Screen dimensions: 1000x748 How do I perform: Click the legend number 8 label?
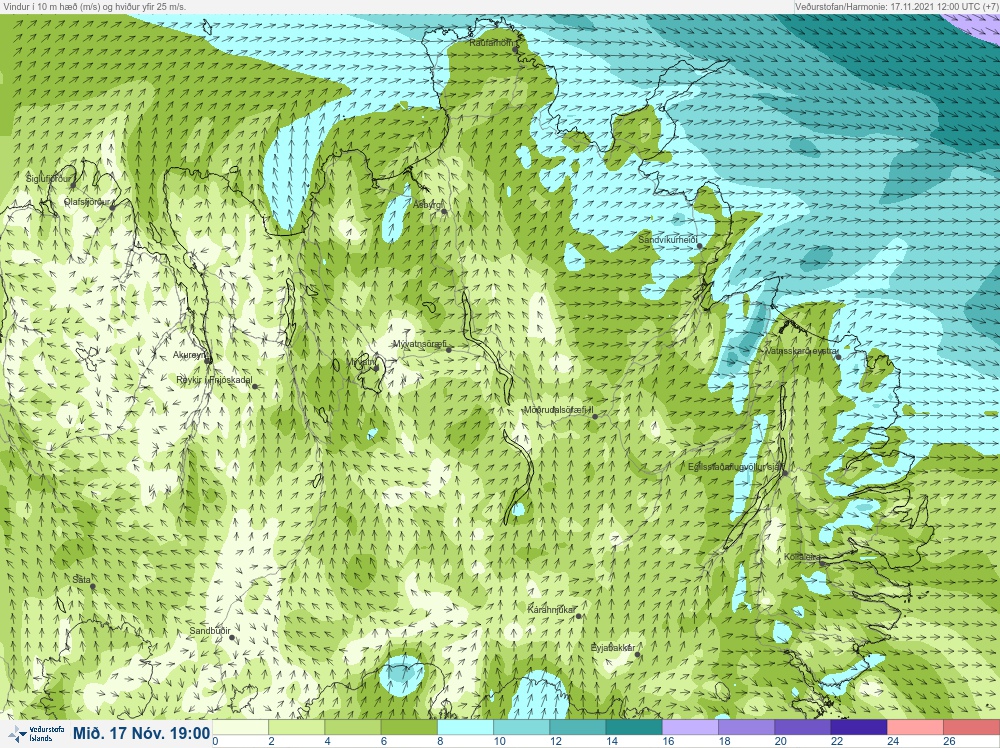441,741
